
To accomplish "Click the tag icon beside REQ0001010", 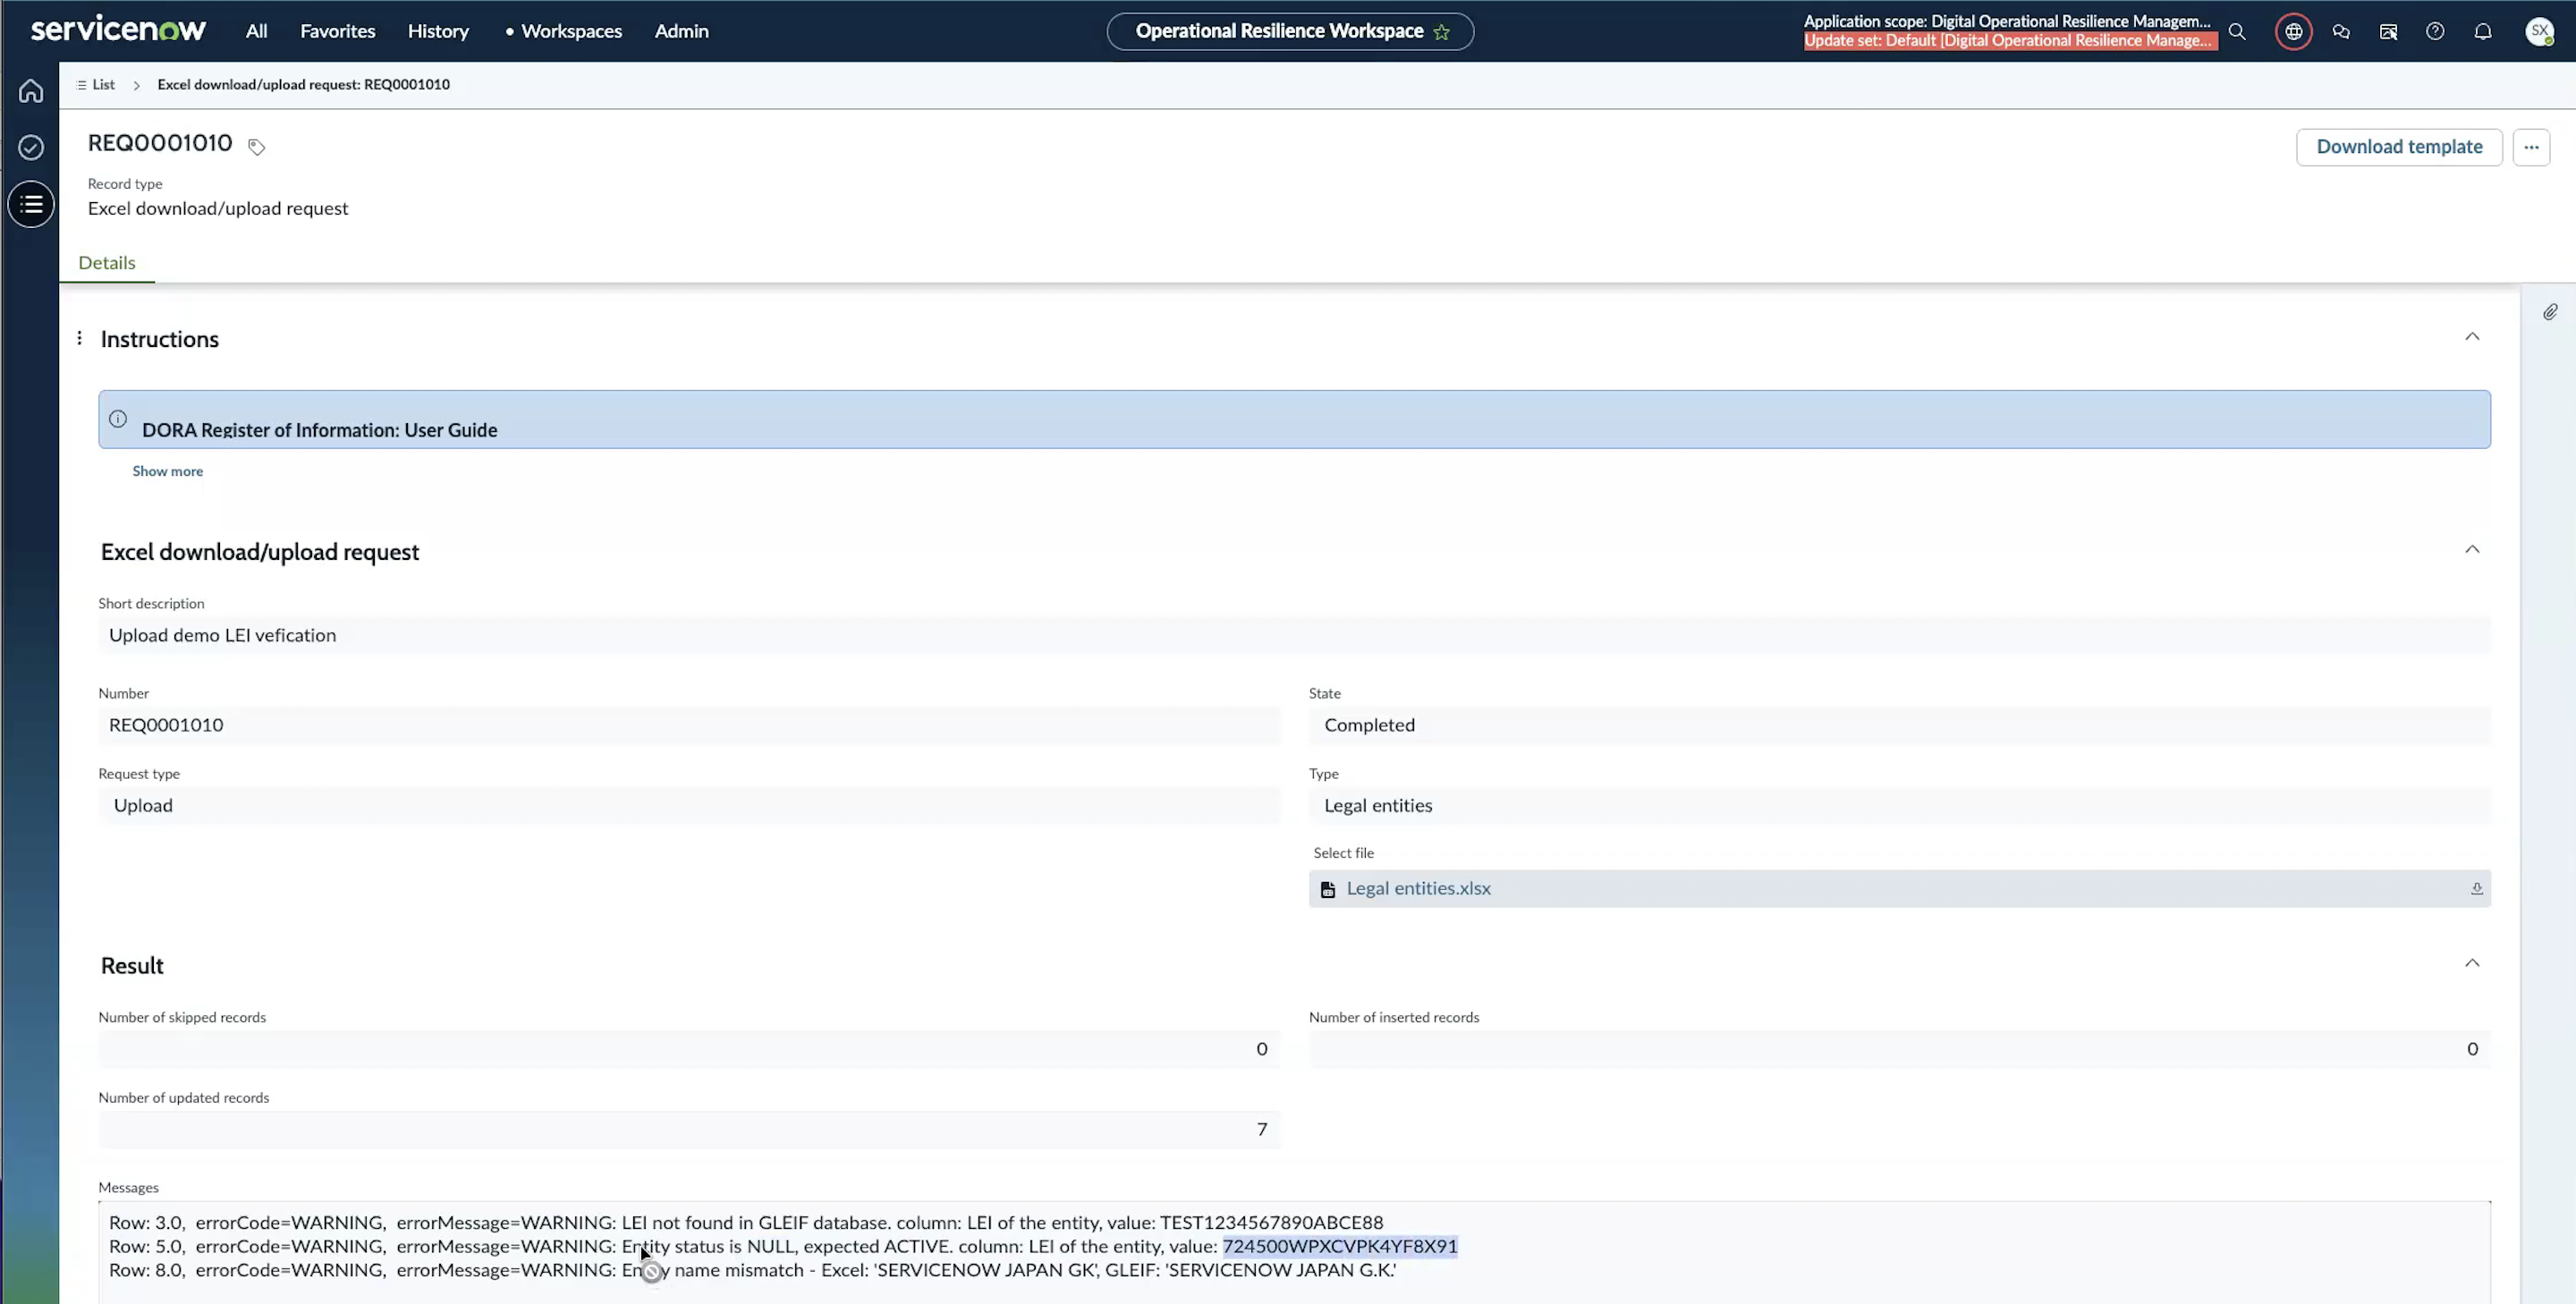I will pyautogui.click(x=256, y=147).
